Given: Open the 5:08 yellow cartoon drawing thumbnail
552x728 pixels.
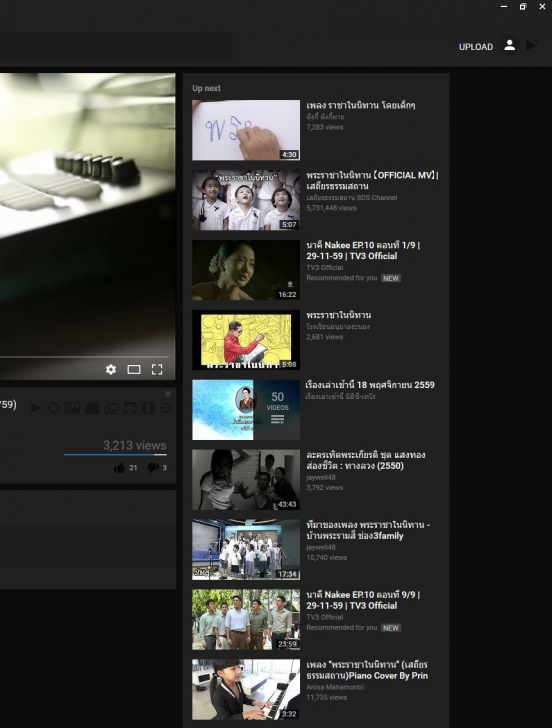Looking at the screenshot, I should pos(246,340).
